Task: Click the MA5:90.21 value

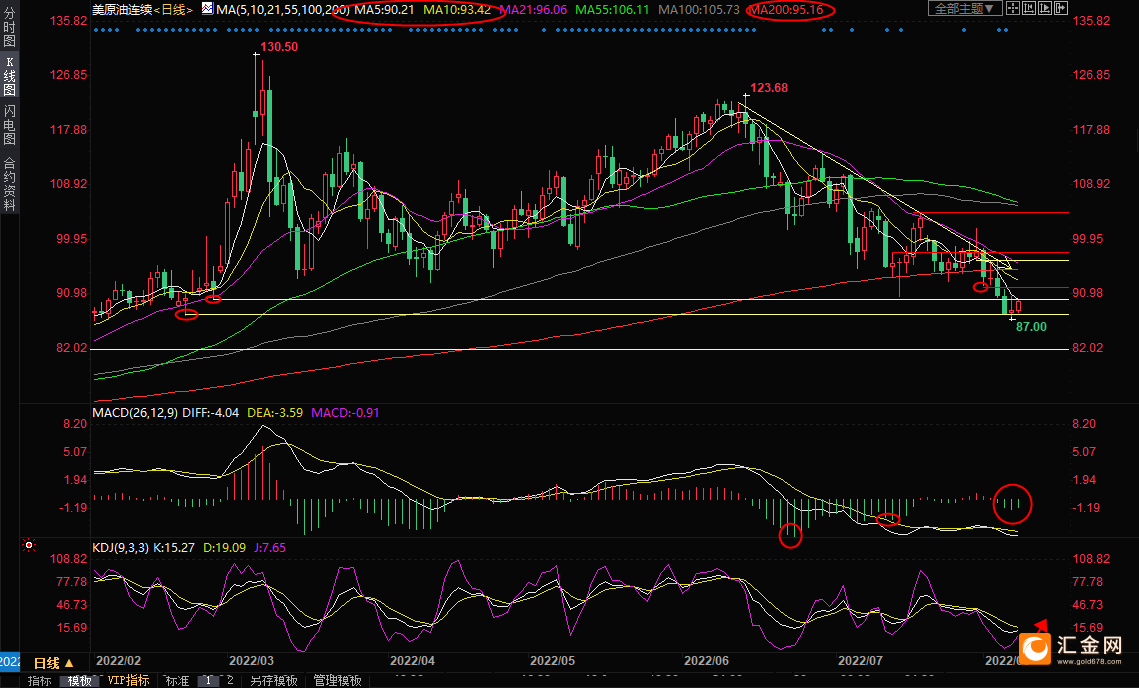Action: click(x=384, y=9)
